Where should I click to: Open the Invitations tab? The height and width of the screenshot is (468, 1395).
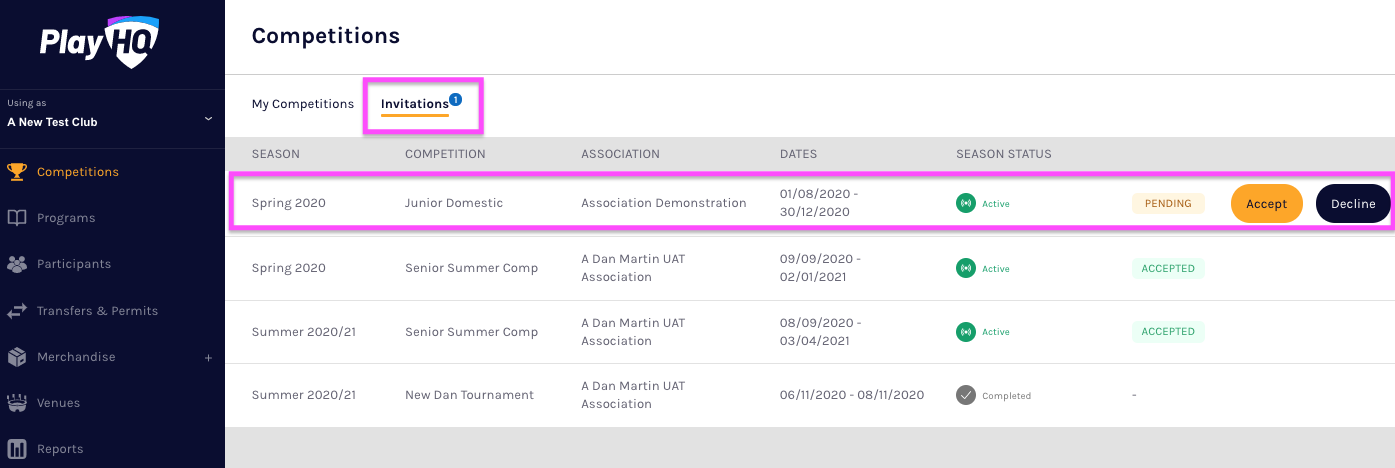coord(414,104)
